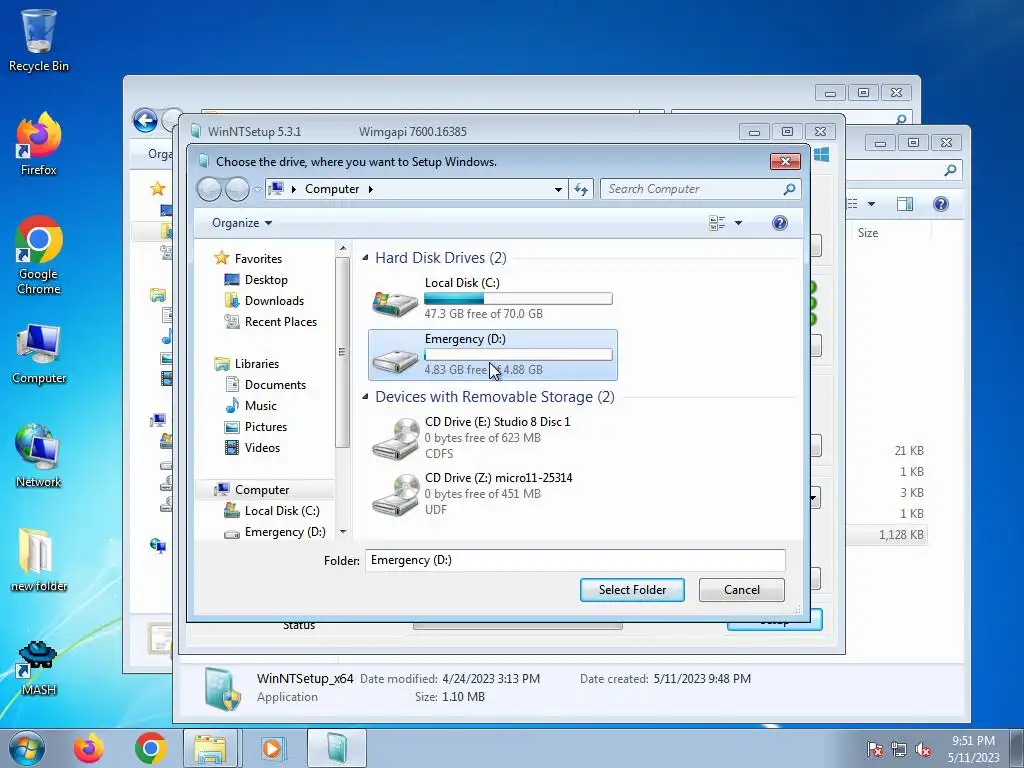The image size is (1024, 768).
Task: Collapse Devices with Removable Storage group
Action: [365, 397]
